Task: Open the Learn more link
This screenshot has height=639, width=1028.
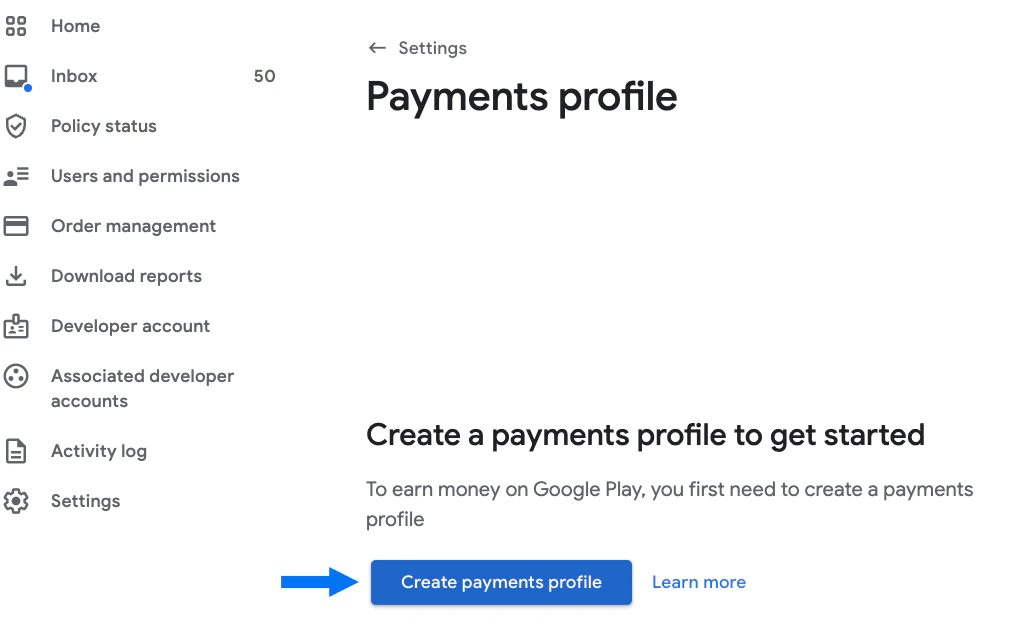Action: (x=698, y=582)
